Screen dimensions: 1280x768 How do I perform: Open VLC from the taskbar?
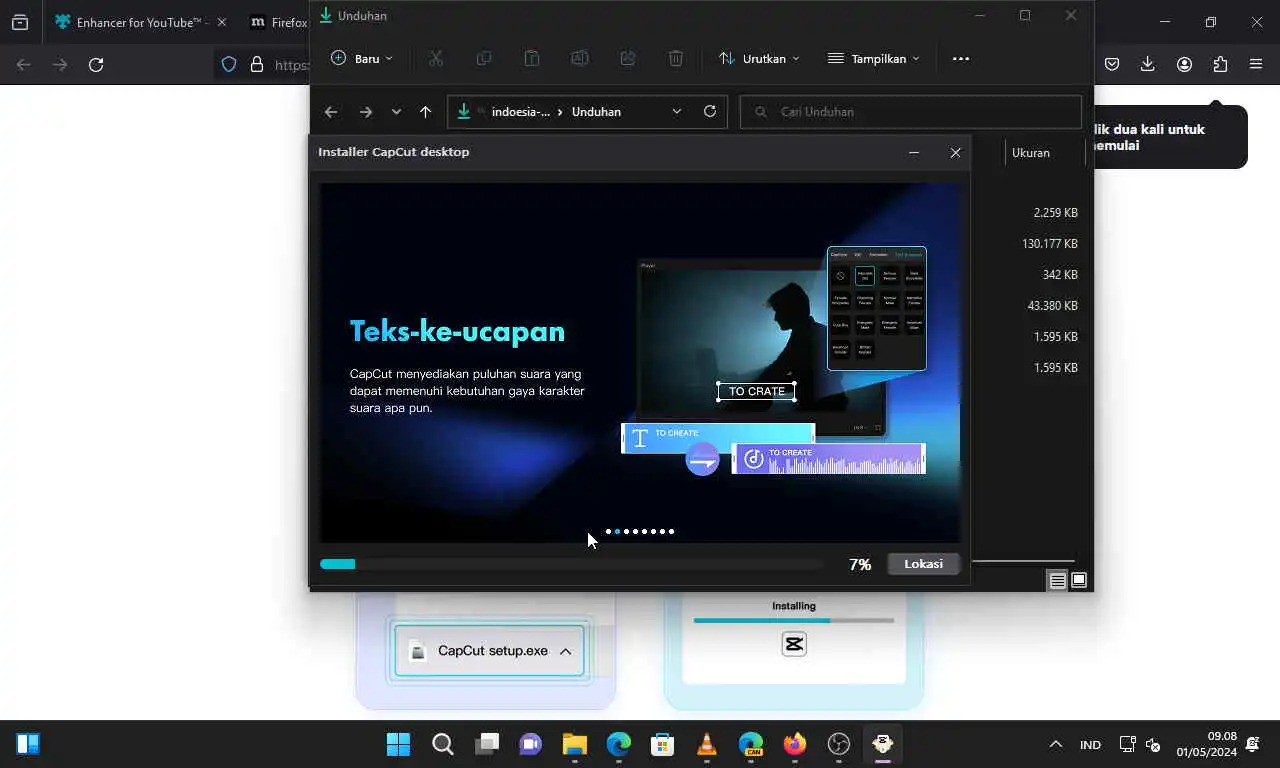(x=707, y=744)
